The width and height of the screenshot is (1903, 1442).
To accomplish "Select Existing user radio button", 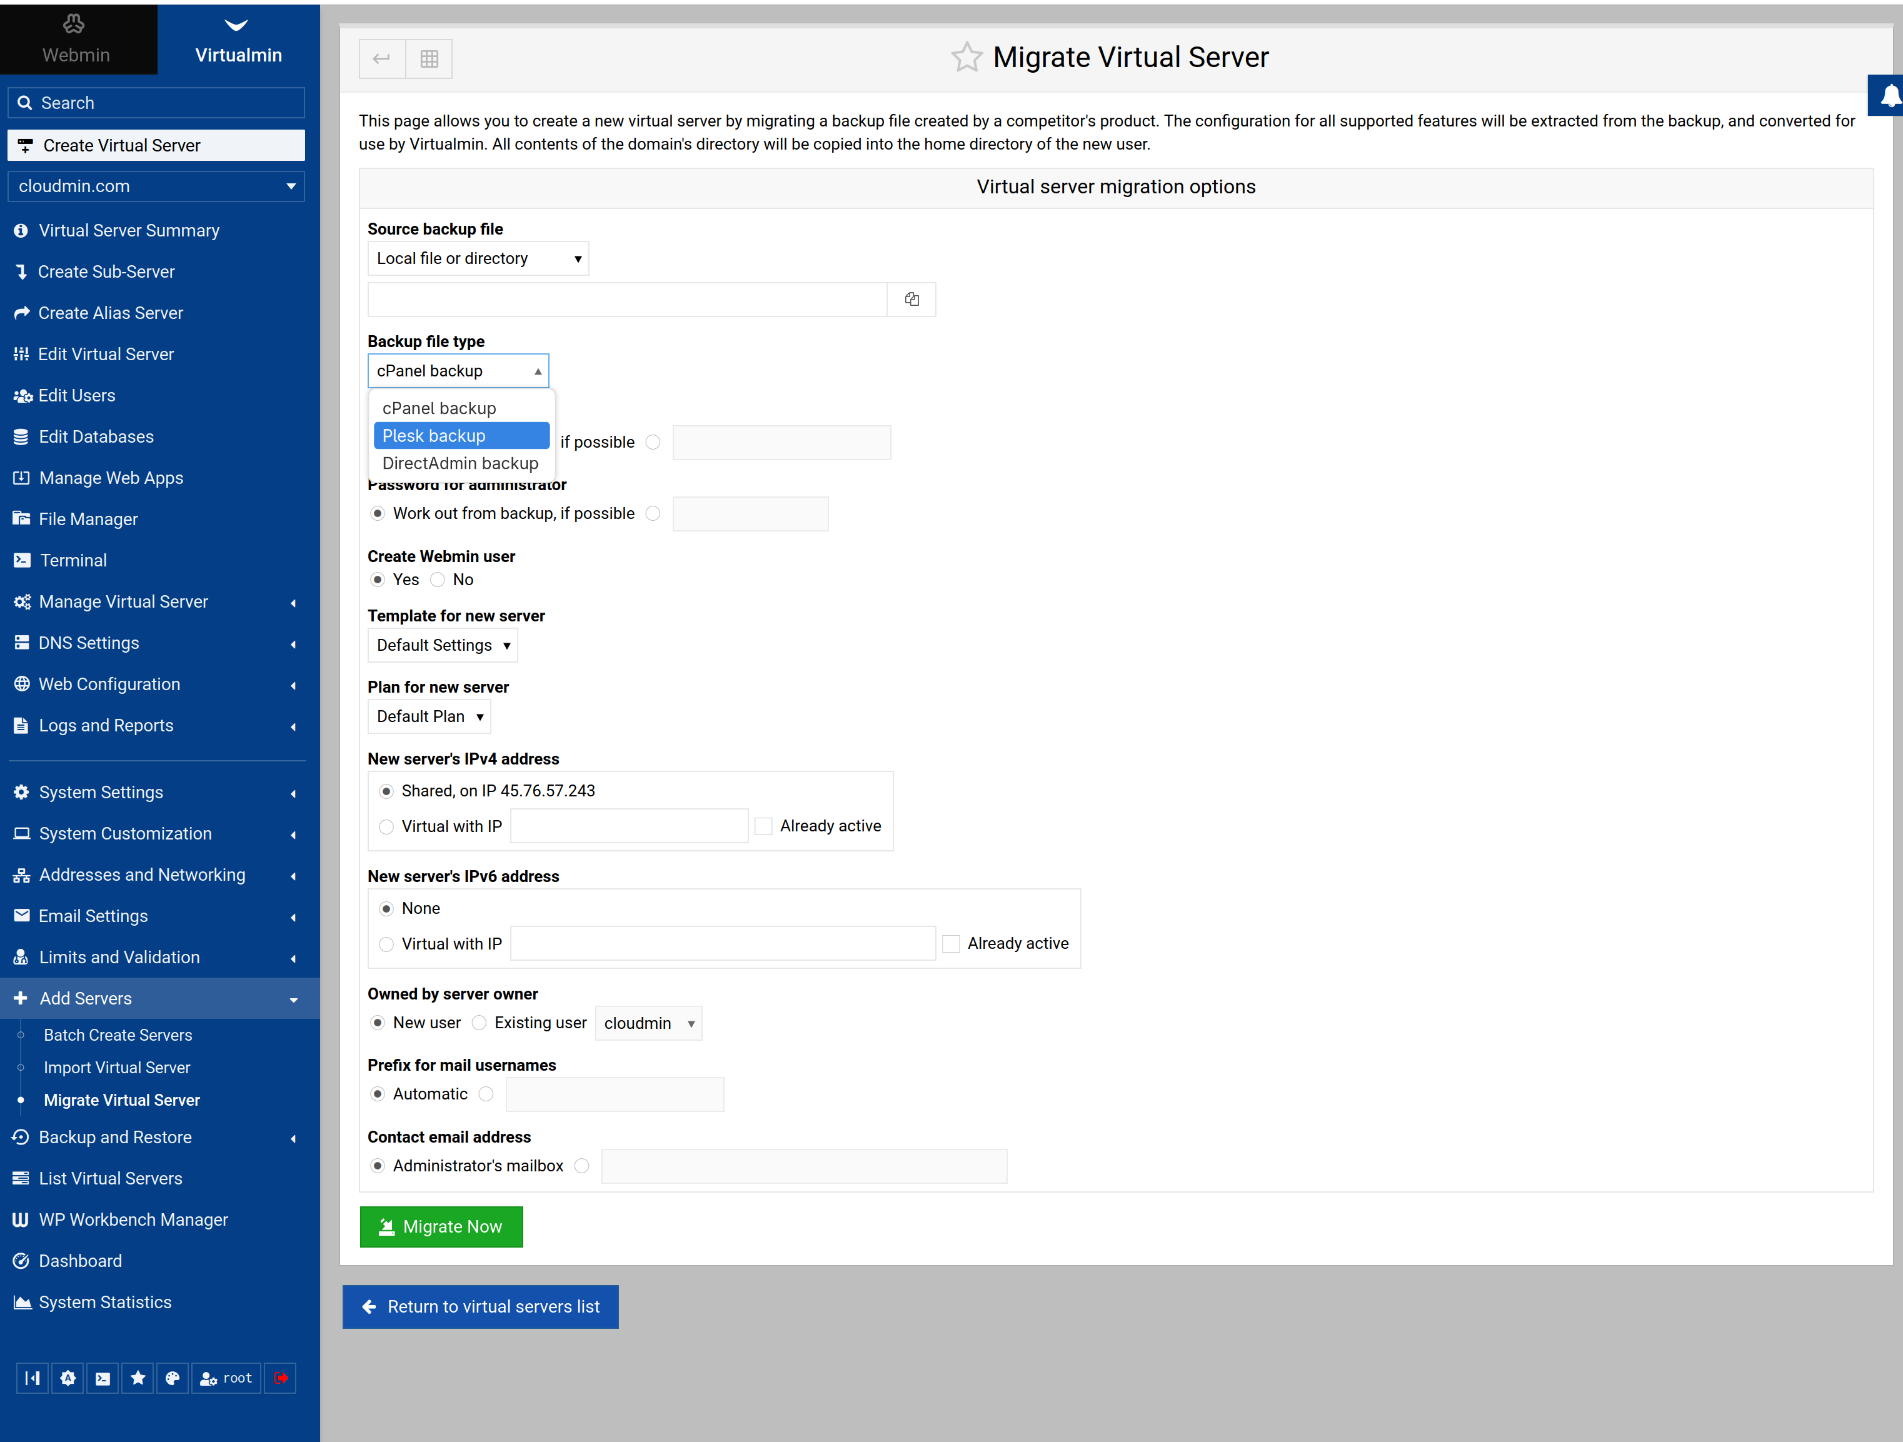I will (480, 1023).
